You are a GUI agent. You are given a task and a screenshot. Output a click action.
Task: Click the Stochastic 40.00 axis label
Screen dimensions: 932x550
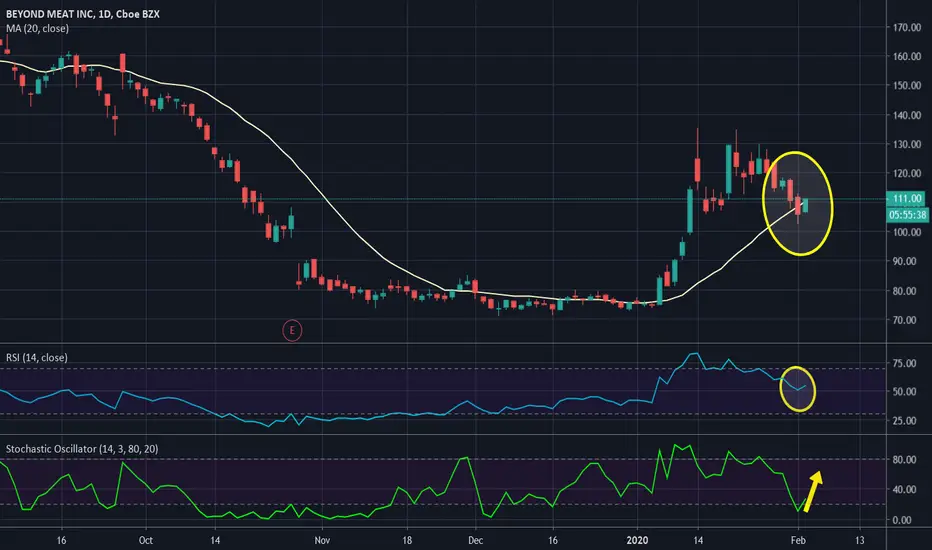904,489
